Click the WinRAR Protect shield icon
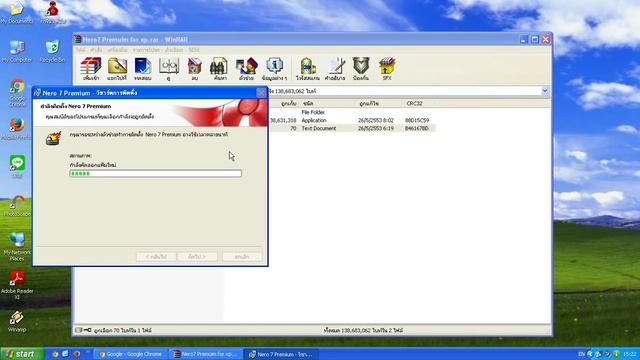 (x=361, y=68)
